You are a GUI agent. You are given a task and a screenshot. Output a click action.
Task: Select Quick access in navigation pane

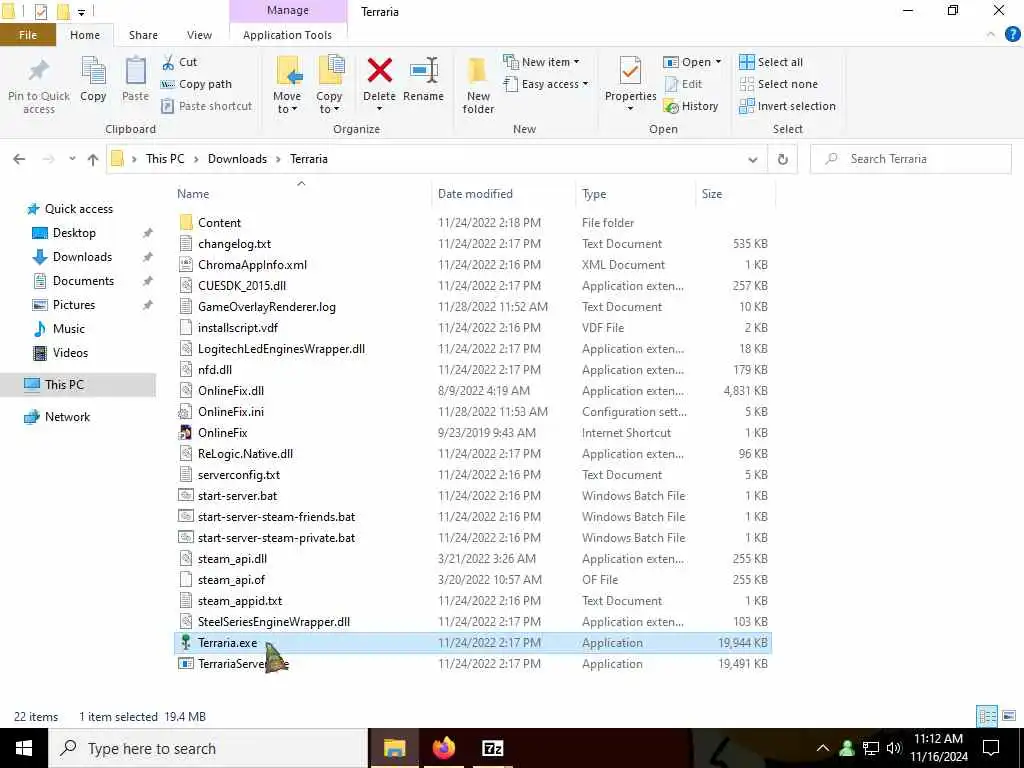click(78, 209)
